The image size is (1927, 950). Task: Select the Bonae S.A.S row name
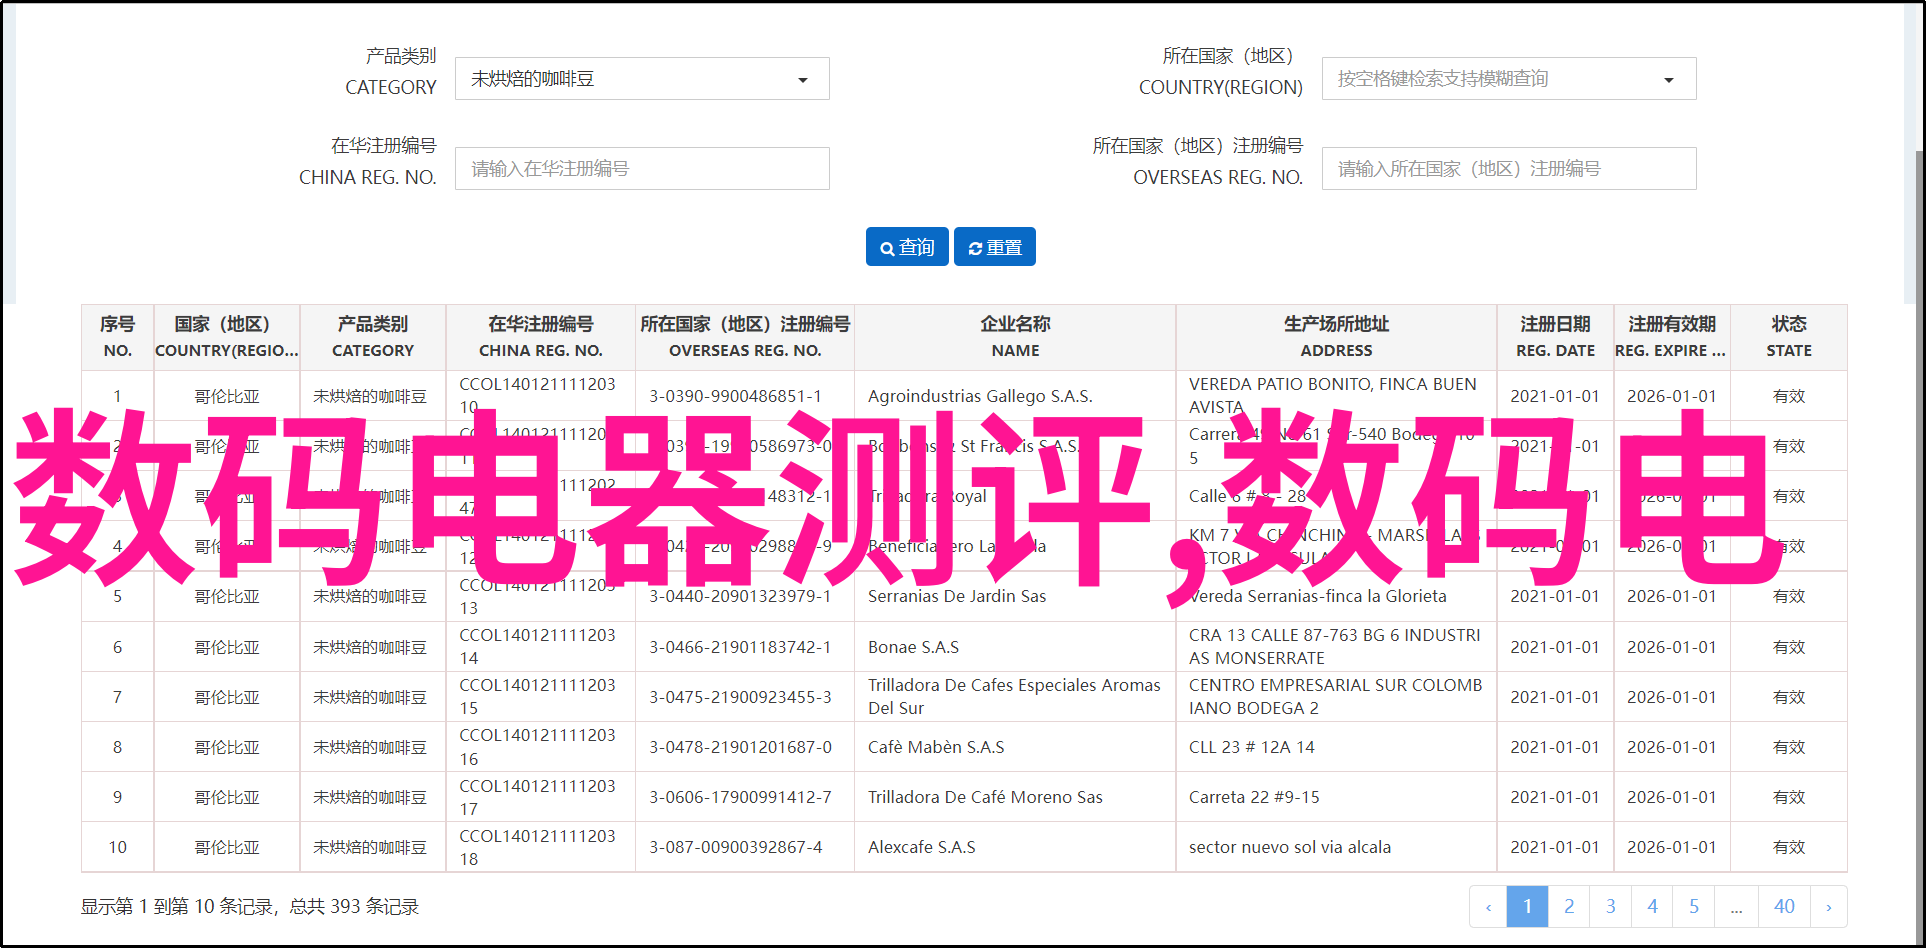[913, 647]
